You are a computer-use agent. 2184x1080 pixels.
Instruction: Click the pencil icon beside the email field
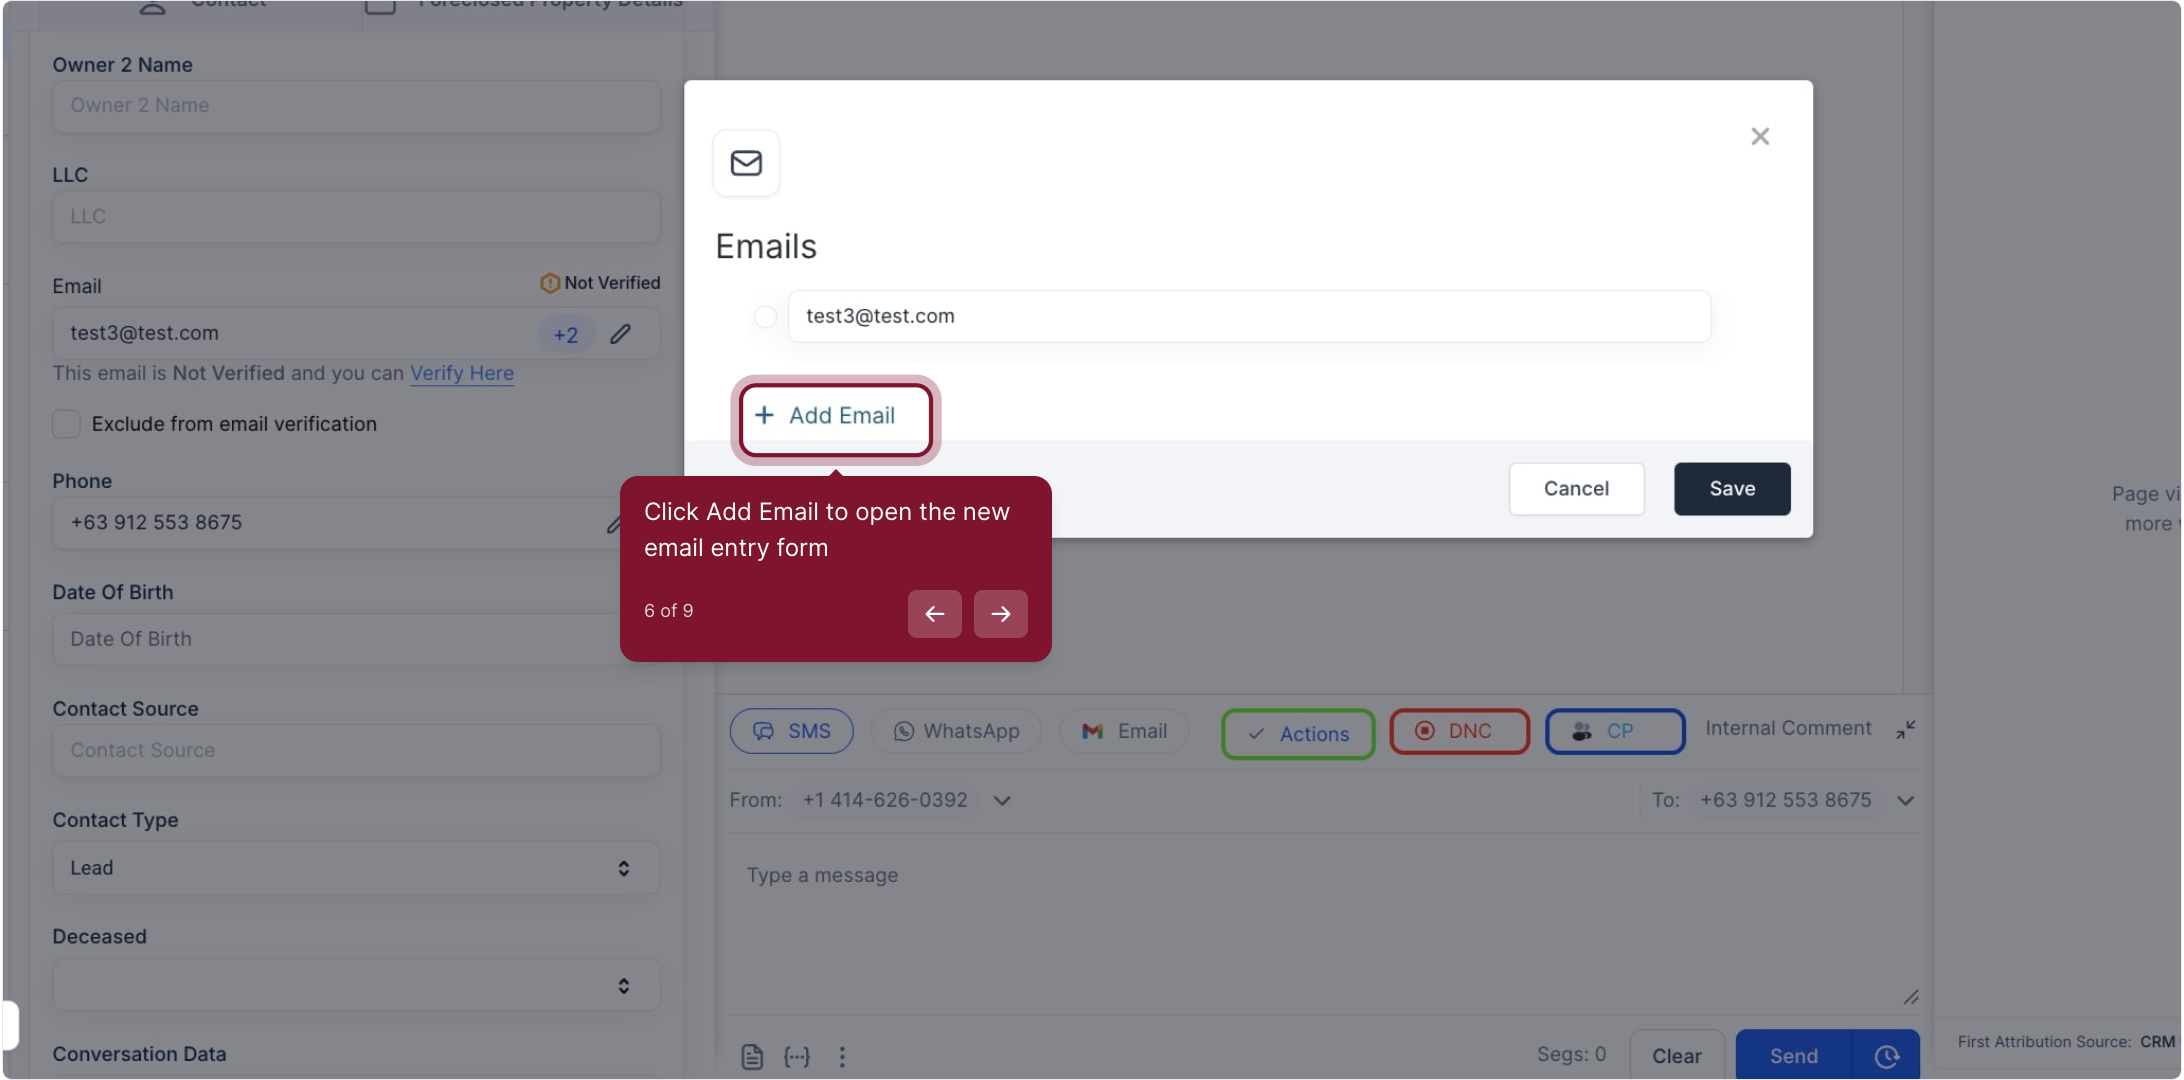(621, 334)
